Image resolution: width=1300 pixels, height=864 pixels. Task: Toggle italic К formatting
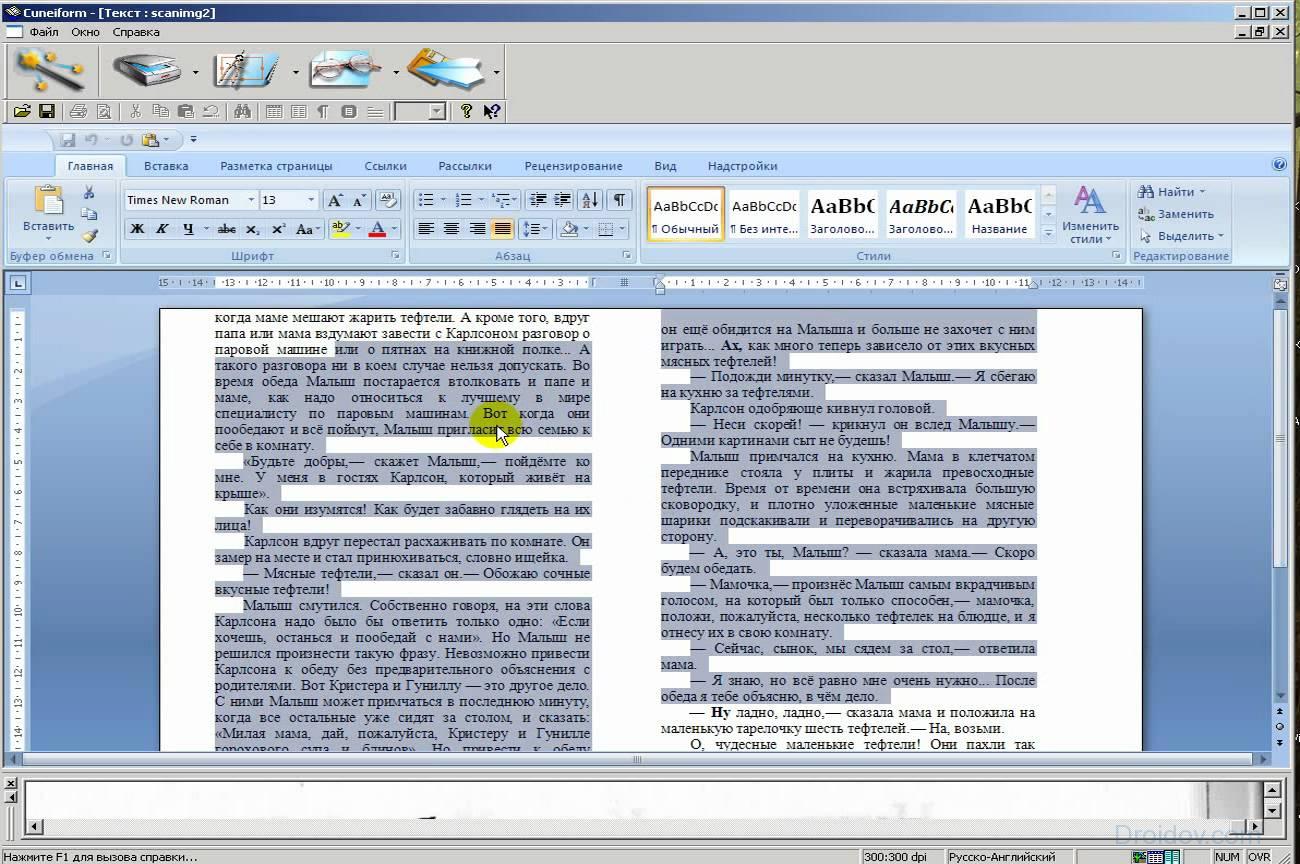coord(162,229)
